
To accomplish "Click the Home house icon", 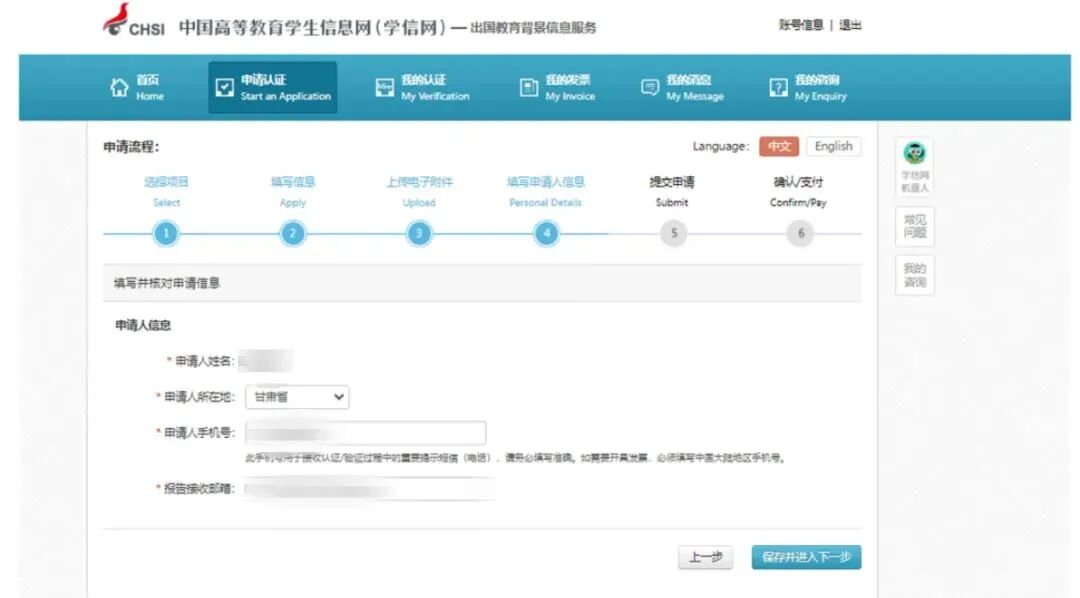I will pos(119,87).
